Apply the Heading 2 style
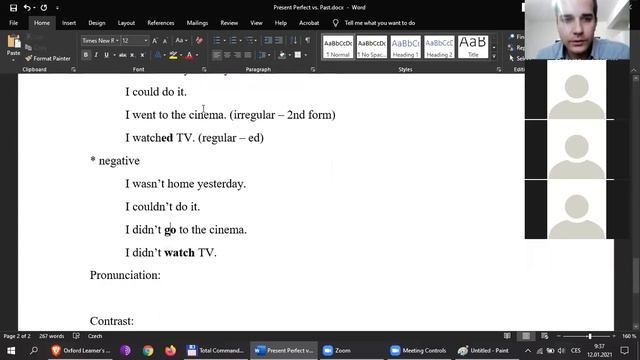Screen dimensions: 640x360 [x=439, y=47]
